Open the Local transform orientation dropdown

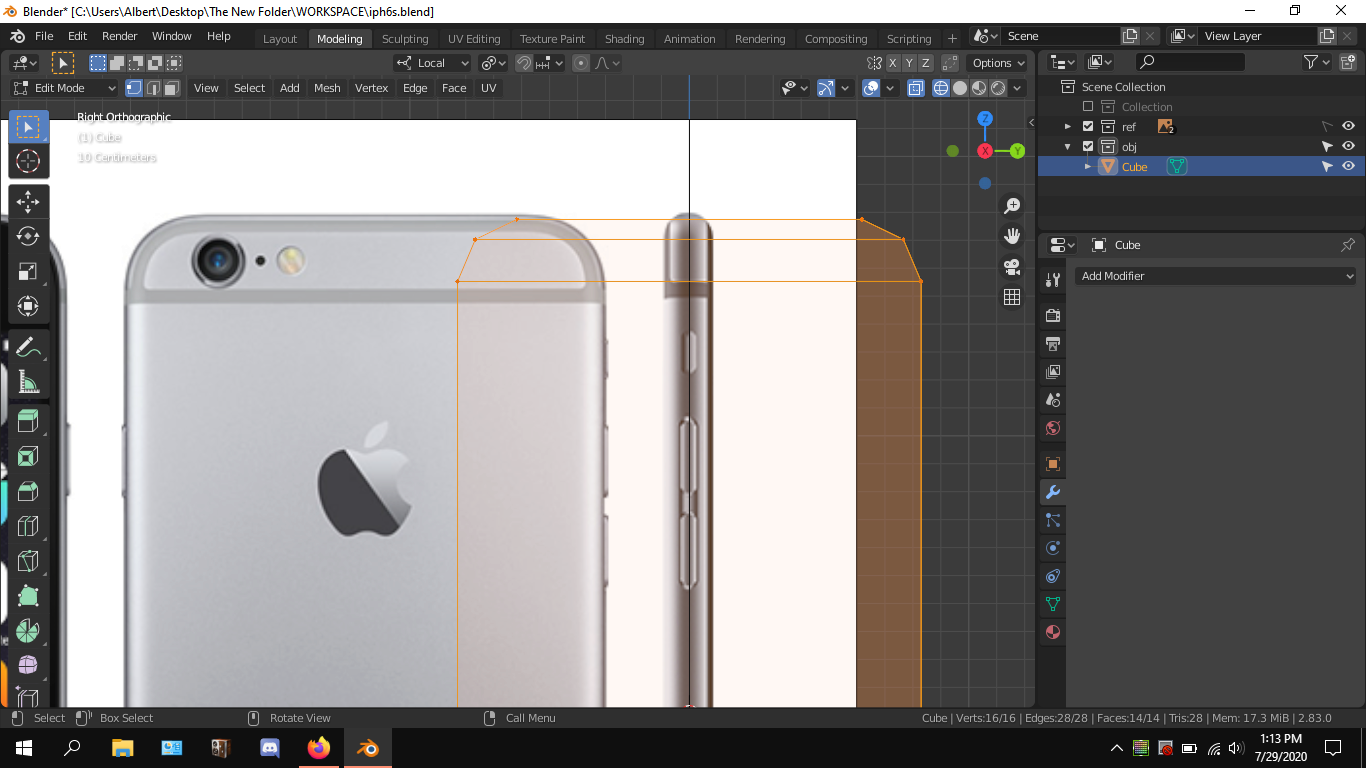click(432, 63)
